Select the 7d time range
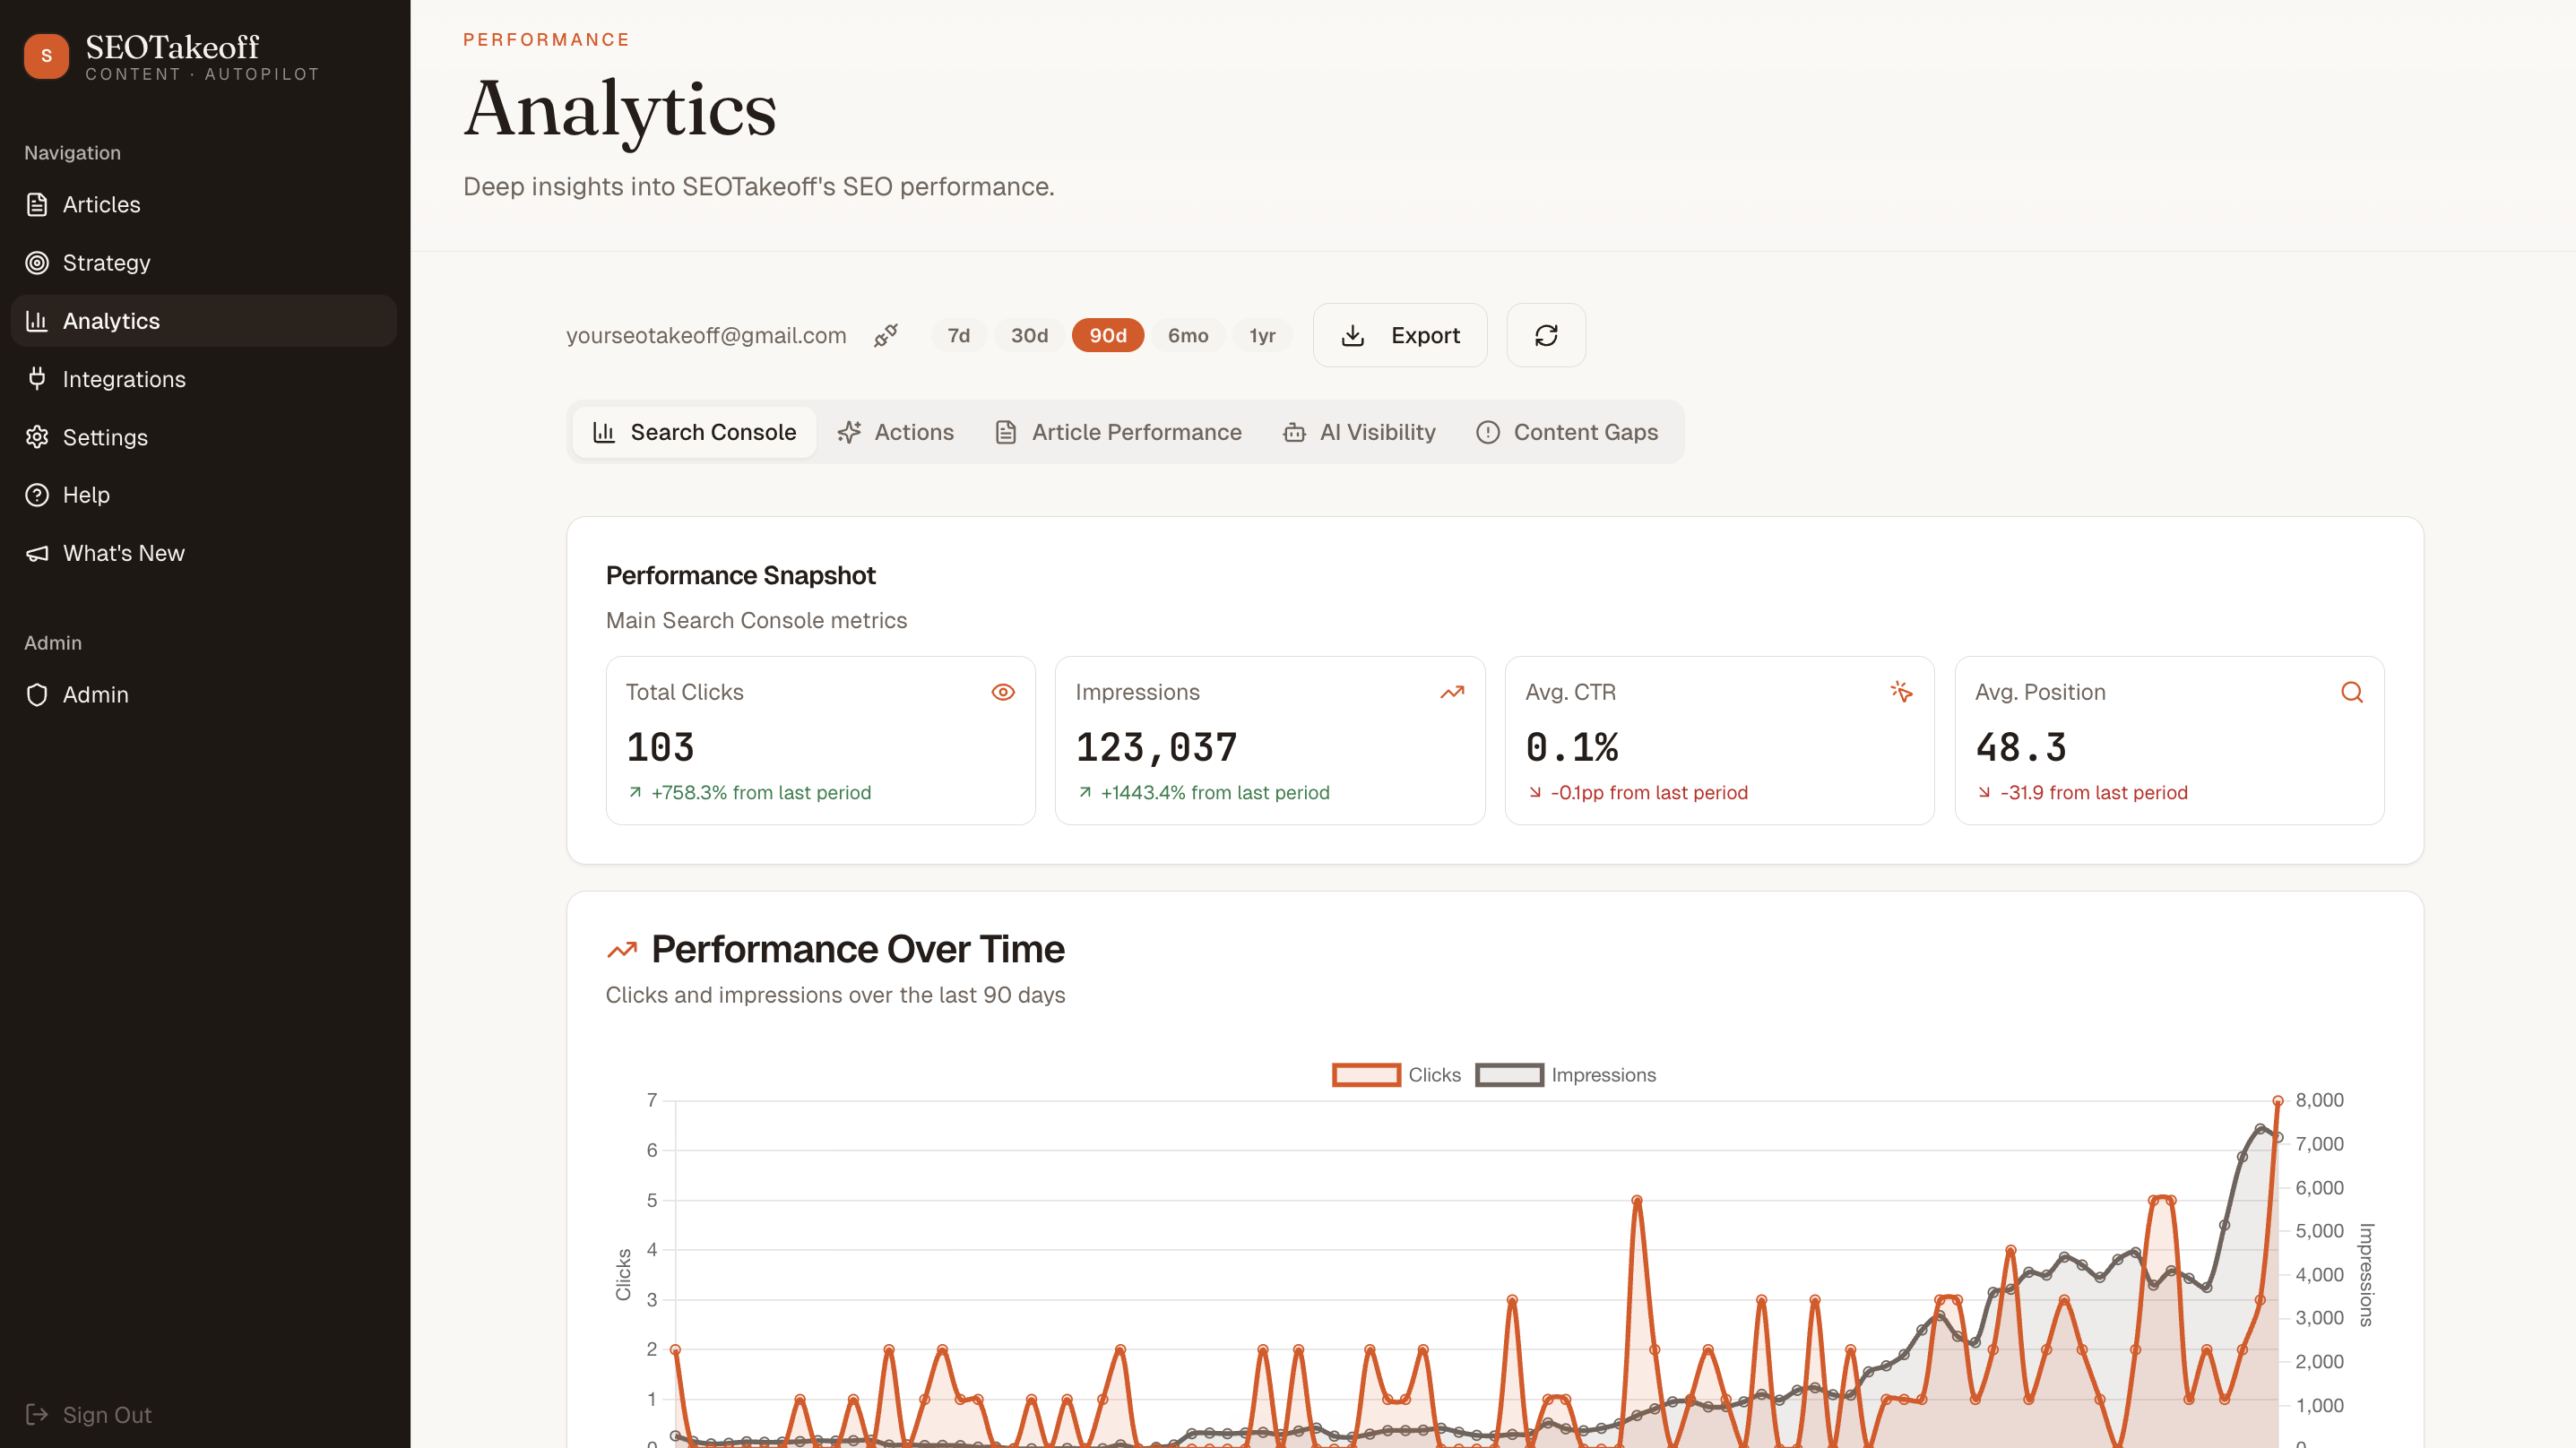The image size is (2576, 1448). tap(959, 335)
